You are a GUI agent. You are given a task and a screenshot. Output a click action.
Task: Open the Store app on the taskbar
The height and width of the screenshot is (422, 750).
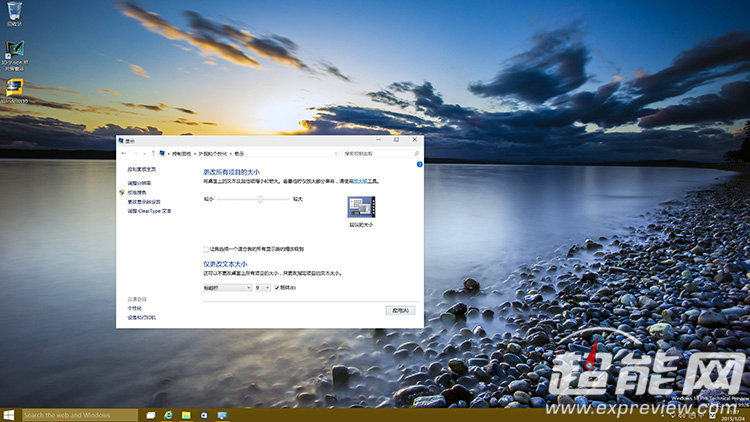204,414
